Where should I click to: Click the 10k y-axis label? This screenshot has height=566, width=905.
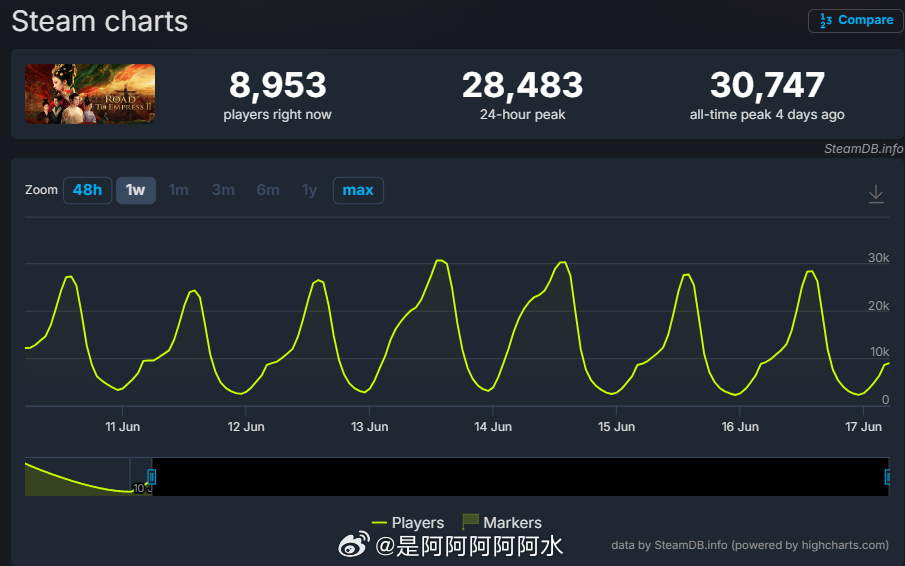pos(880,352)
